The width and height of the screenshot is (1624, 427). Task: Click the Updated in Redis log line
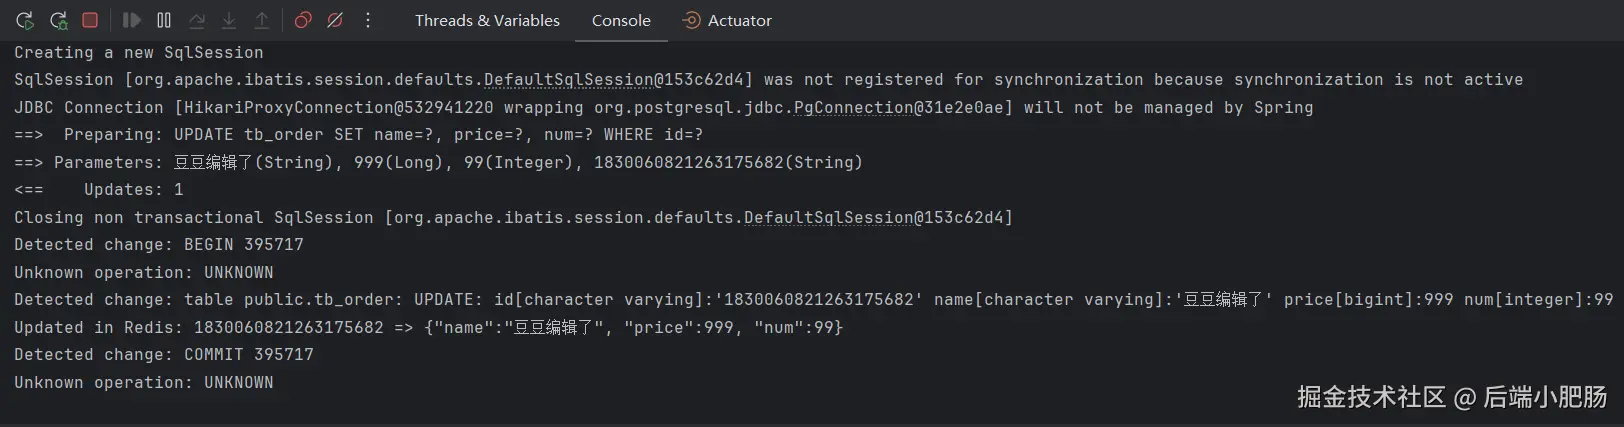click(428, 327)
